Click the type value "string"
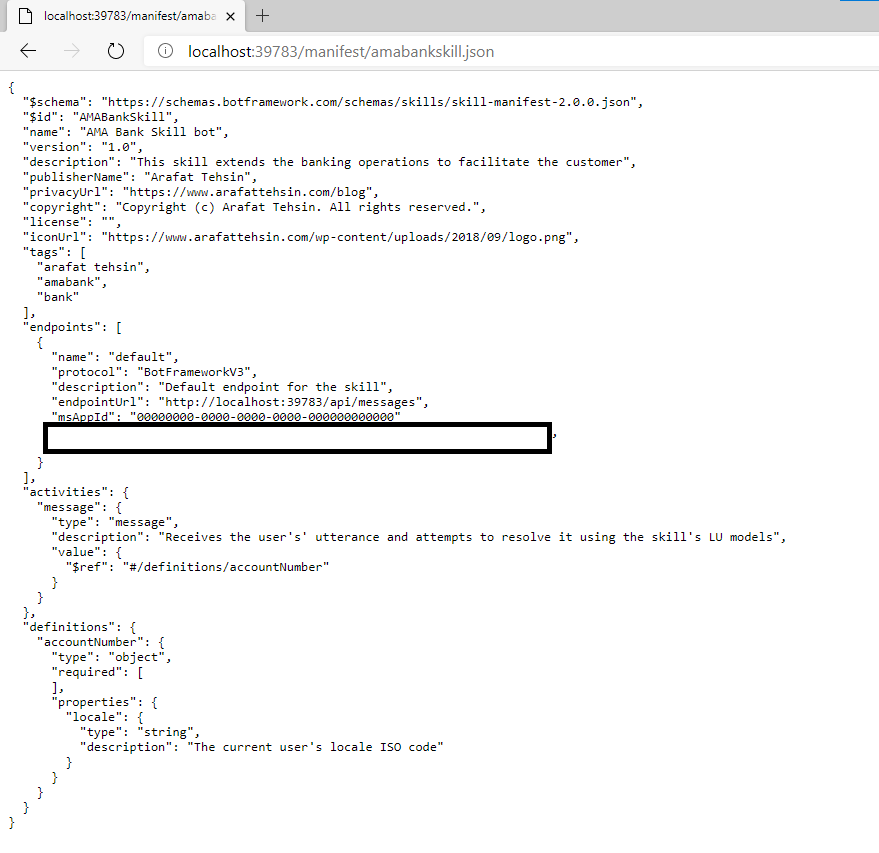Viewport: 879px width, 853px height. 165,733
